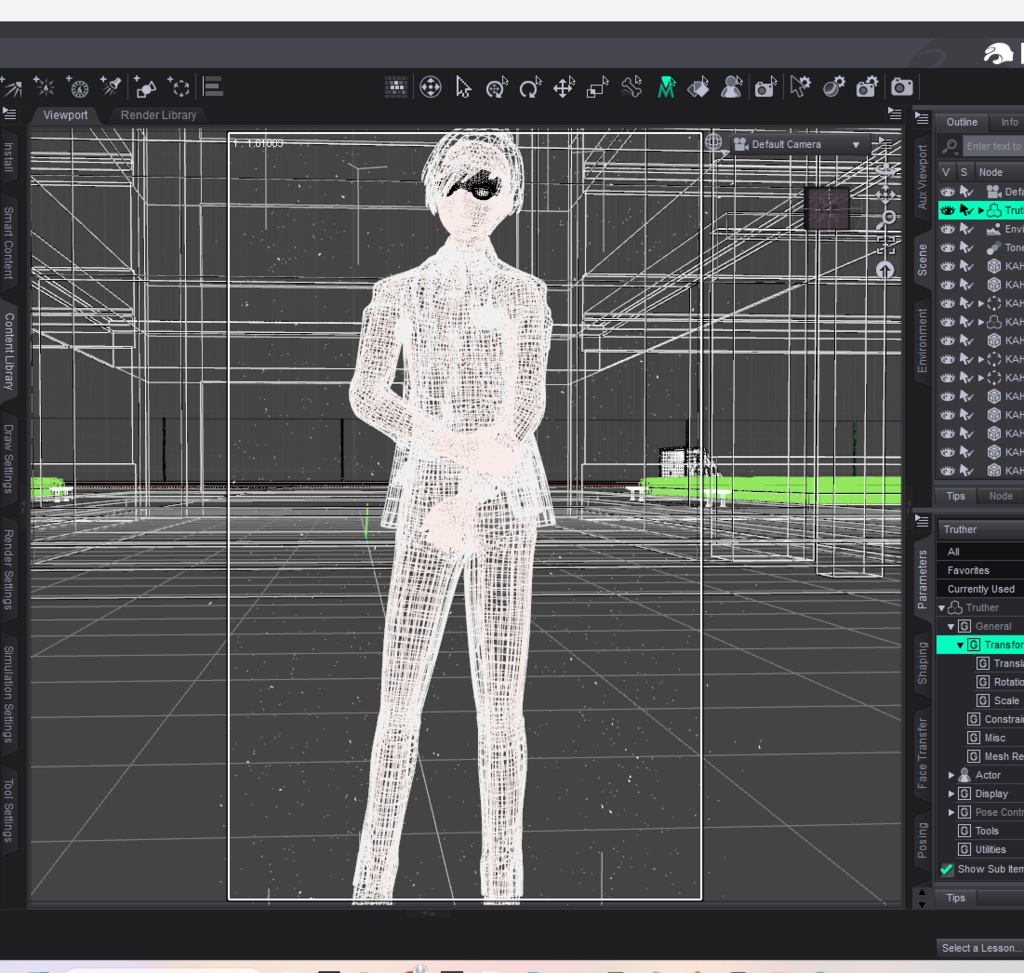Click the viewport pan arrows control
The height and width of the screenshot is (973, 1024).
[x=886, y=194]
